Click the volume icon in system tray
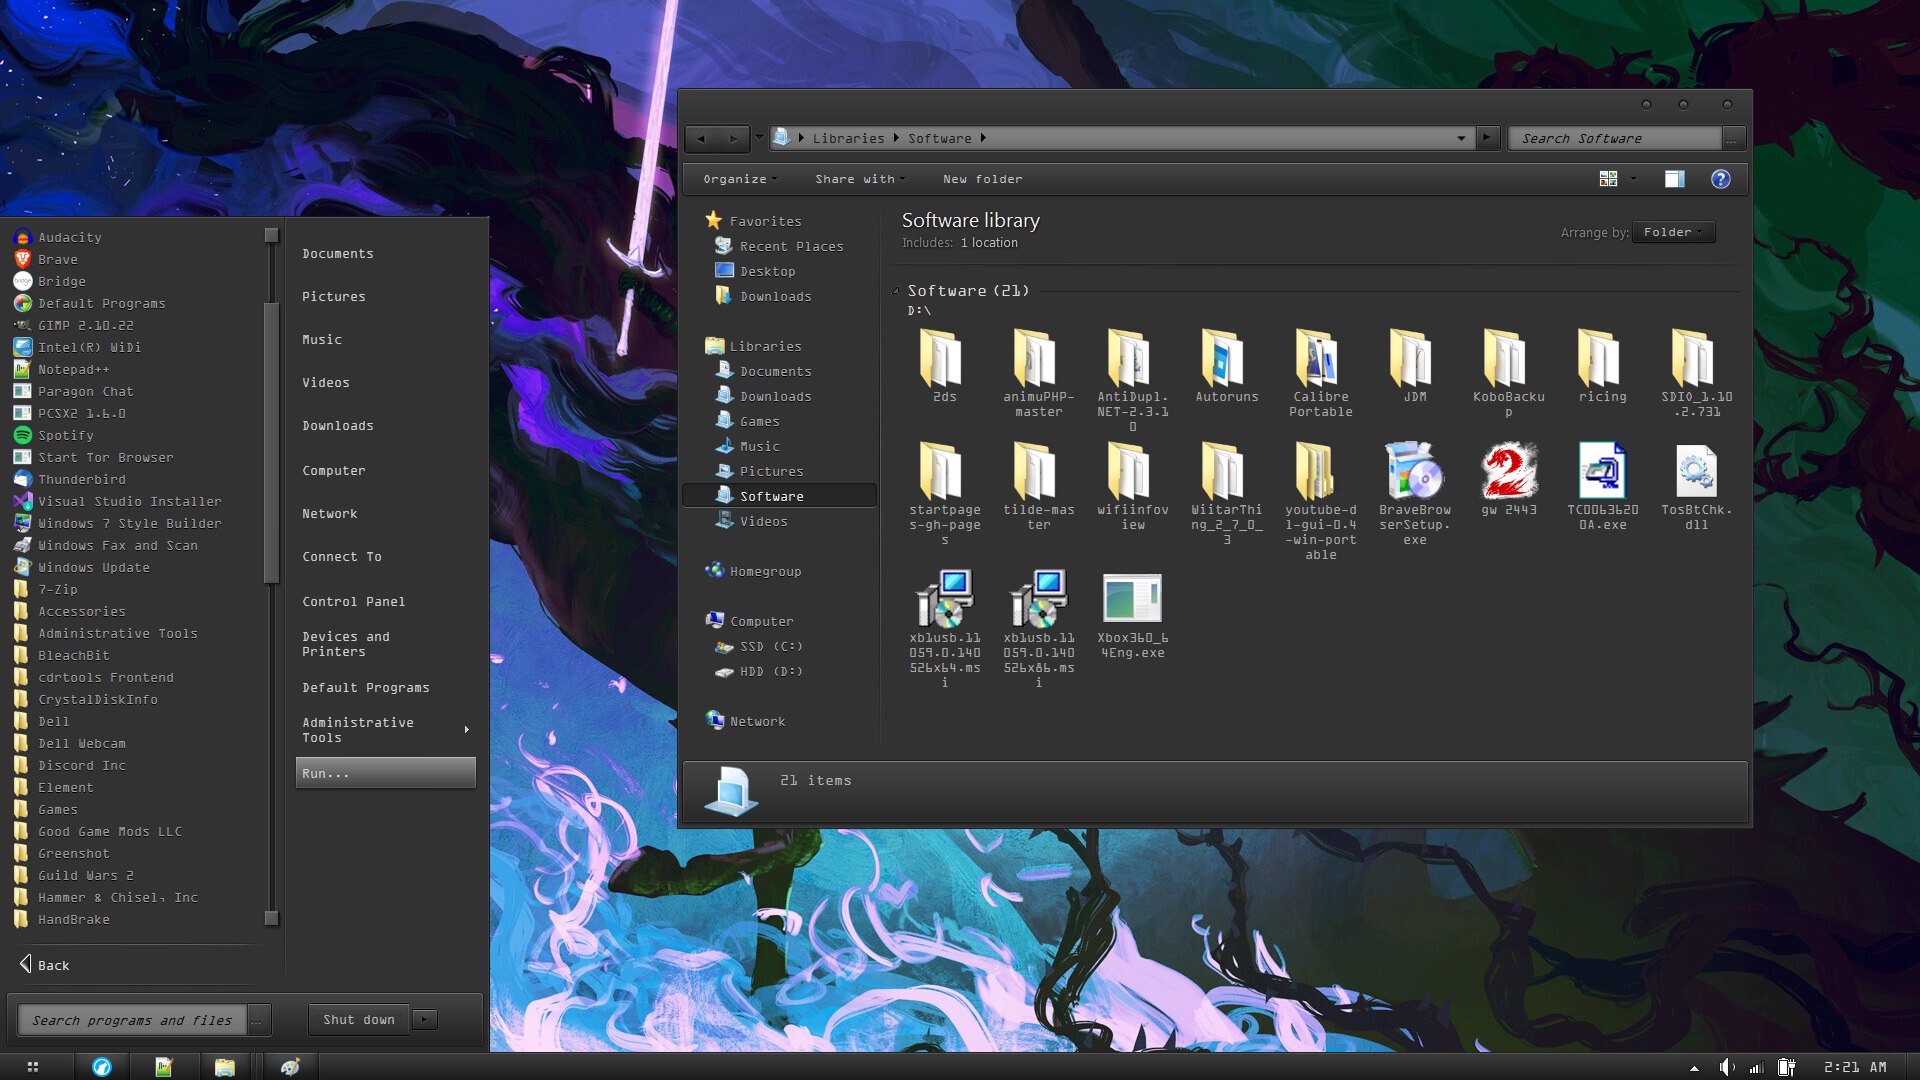1920x1080 pixels. pyautogui.click(x=1727, y=1067)
